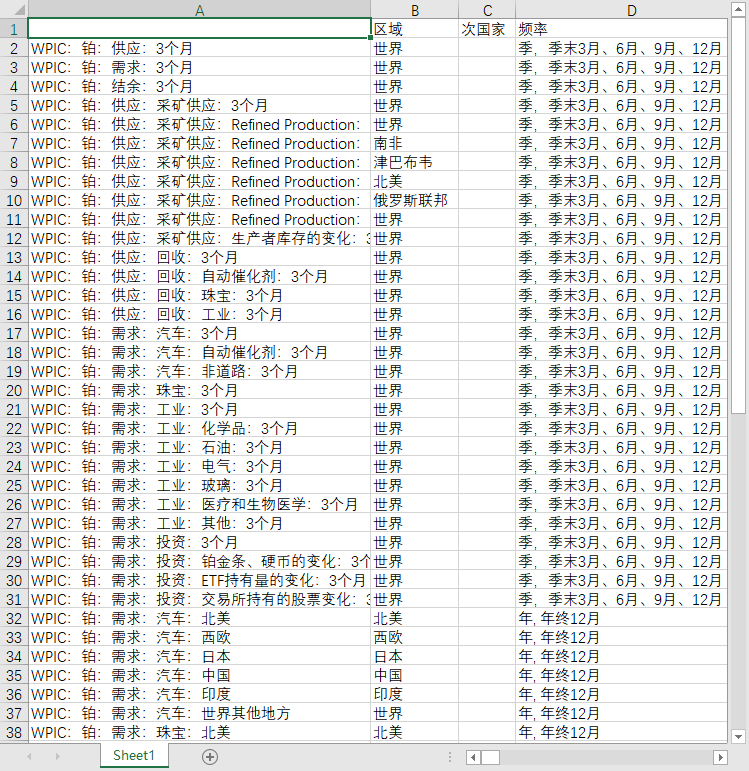
Task: Select frequency cell in row 2
Action: (622, 48)
